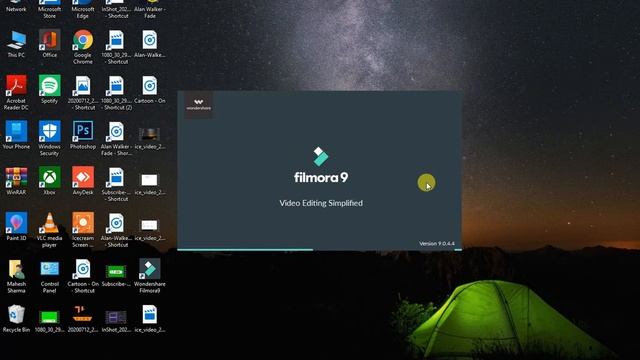Click the Filmora 9 splash logo
640x360 pixels.
tap(321, 165)
